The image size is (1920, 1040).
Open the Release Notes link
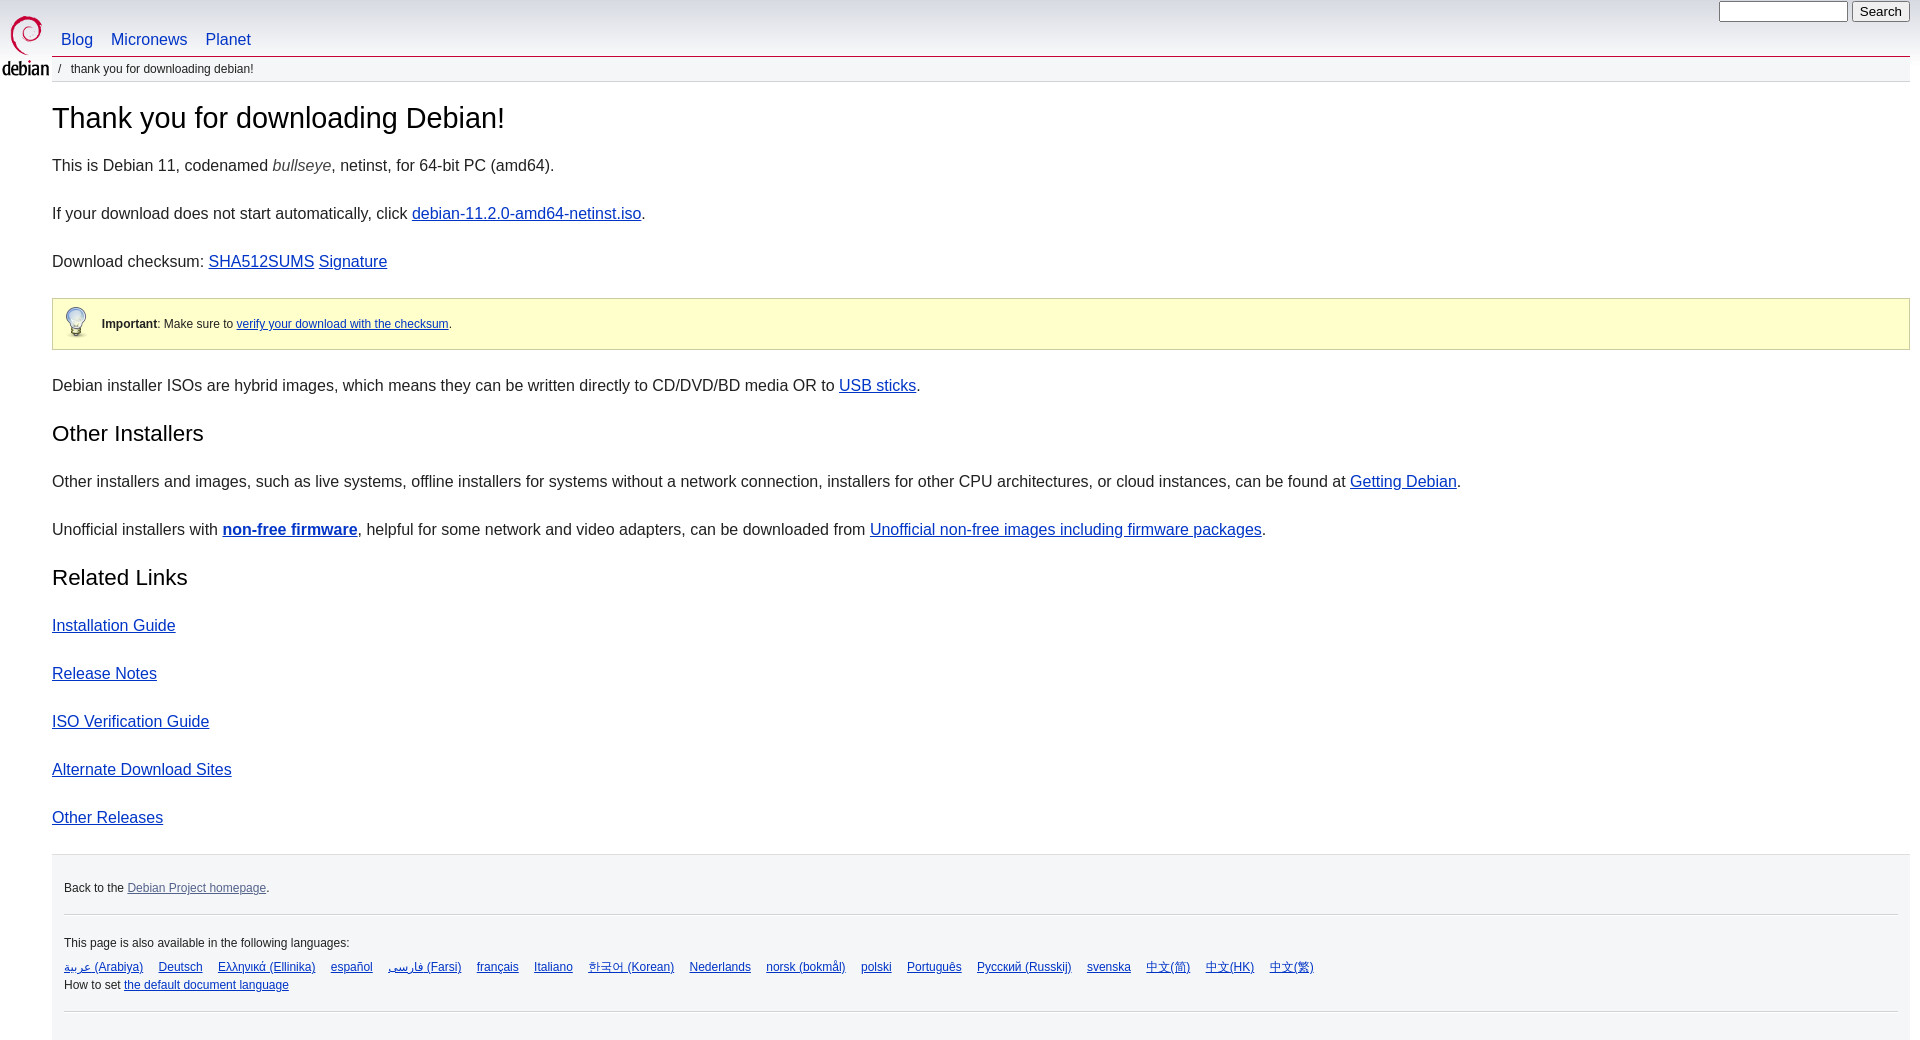(104, 674)
